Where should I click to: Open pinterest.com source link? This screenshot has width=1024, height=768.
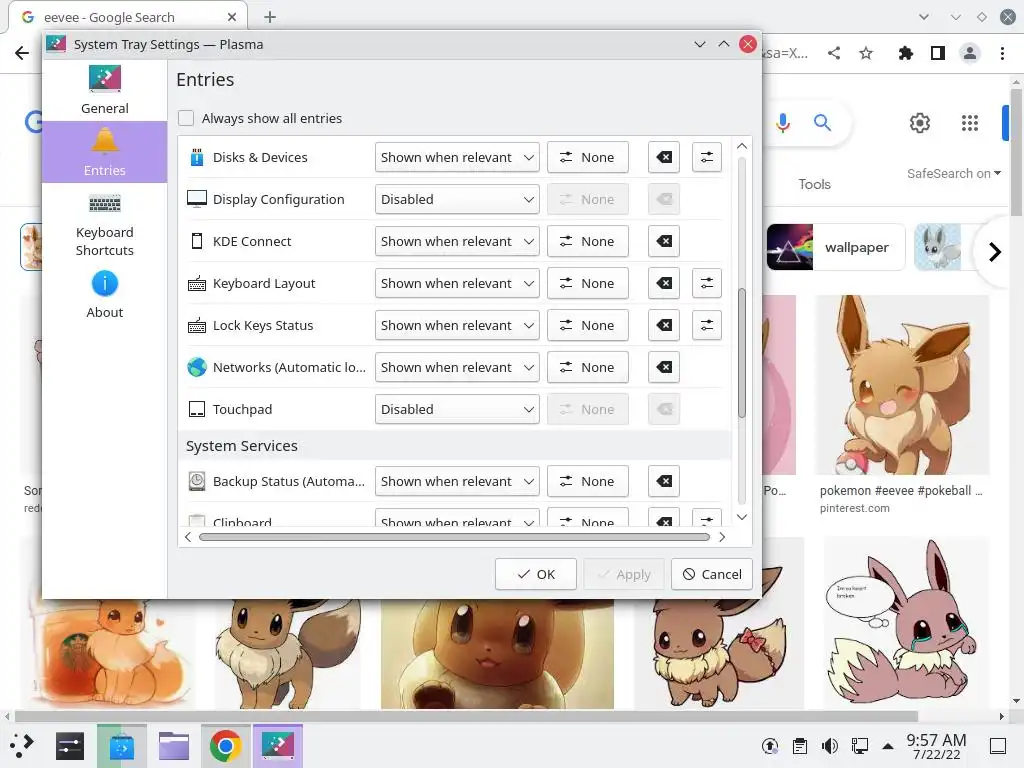click(x=854, y=508)
